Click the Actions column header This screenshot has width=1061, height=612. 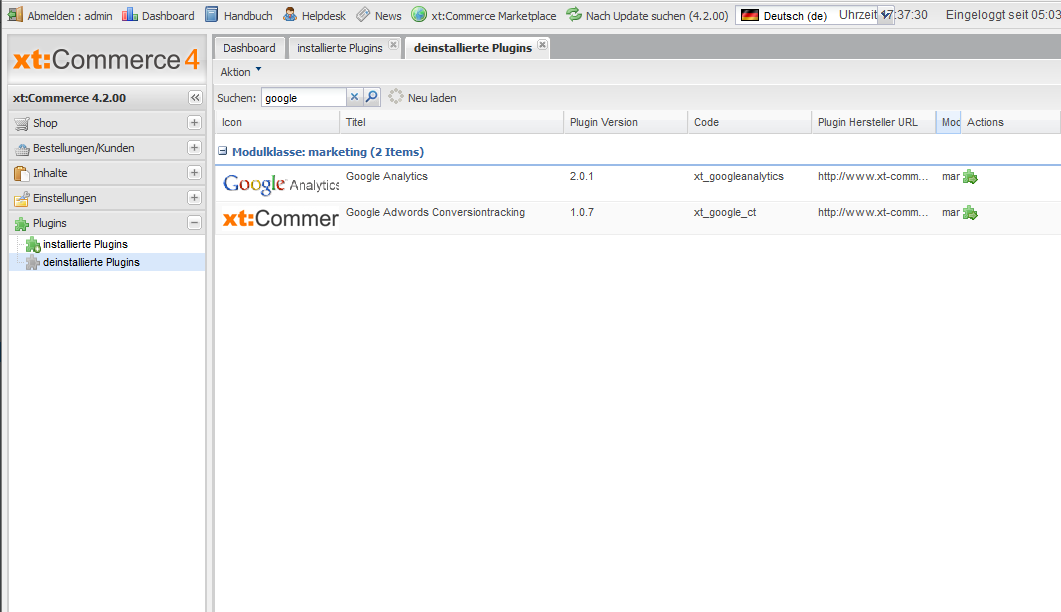1010,123
